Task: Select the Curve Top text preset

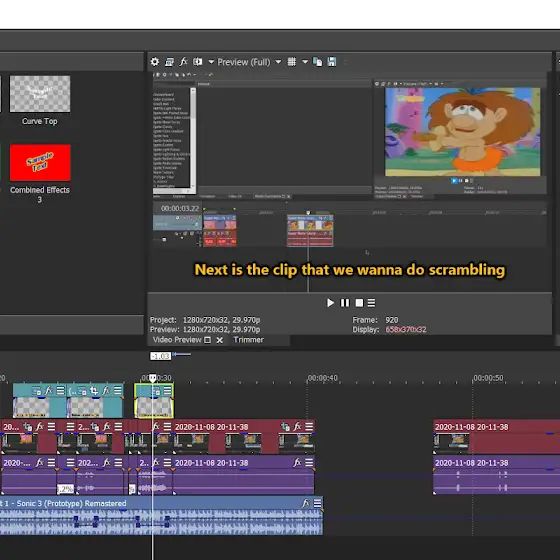Action: 40,100
